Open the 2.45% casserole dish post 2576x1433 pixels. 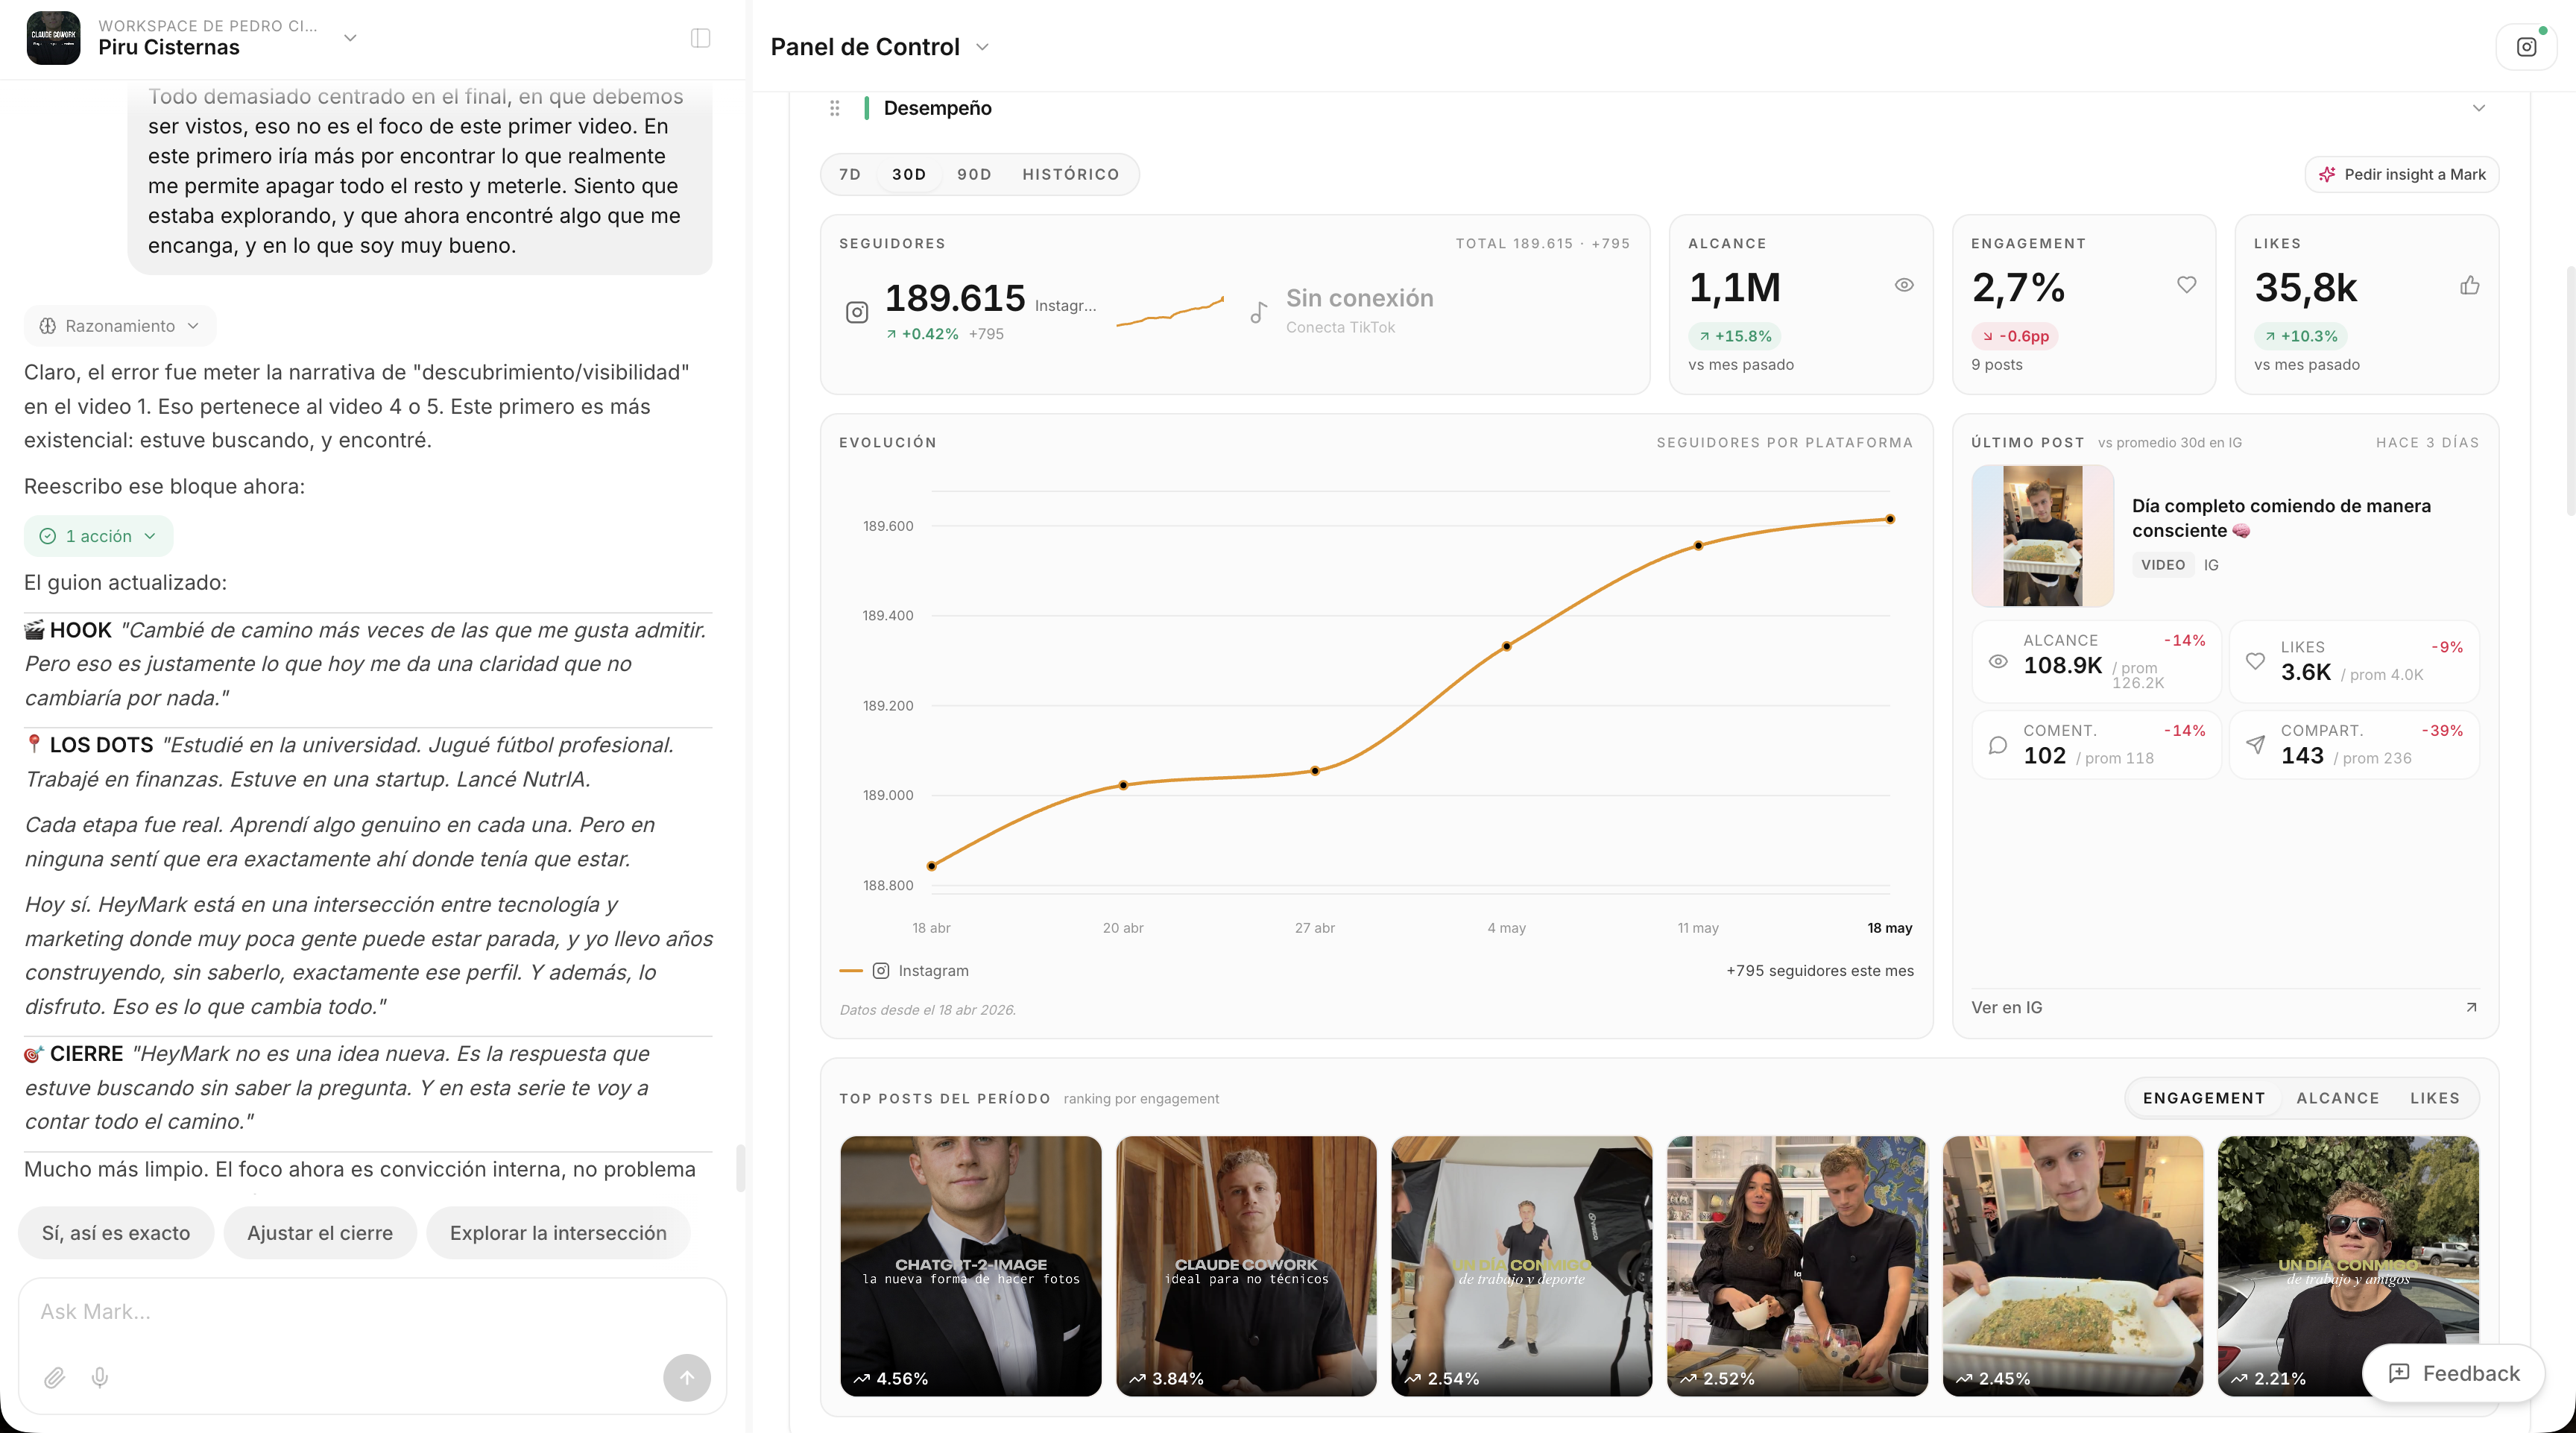click(2073, 1265)
